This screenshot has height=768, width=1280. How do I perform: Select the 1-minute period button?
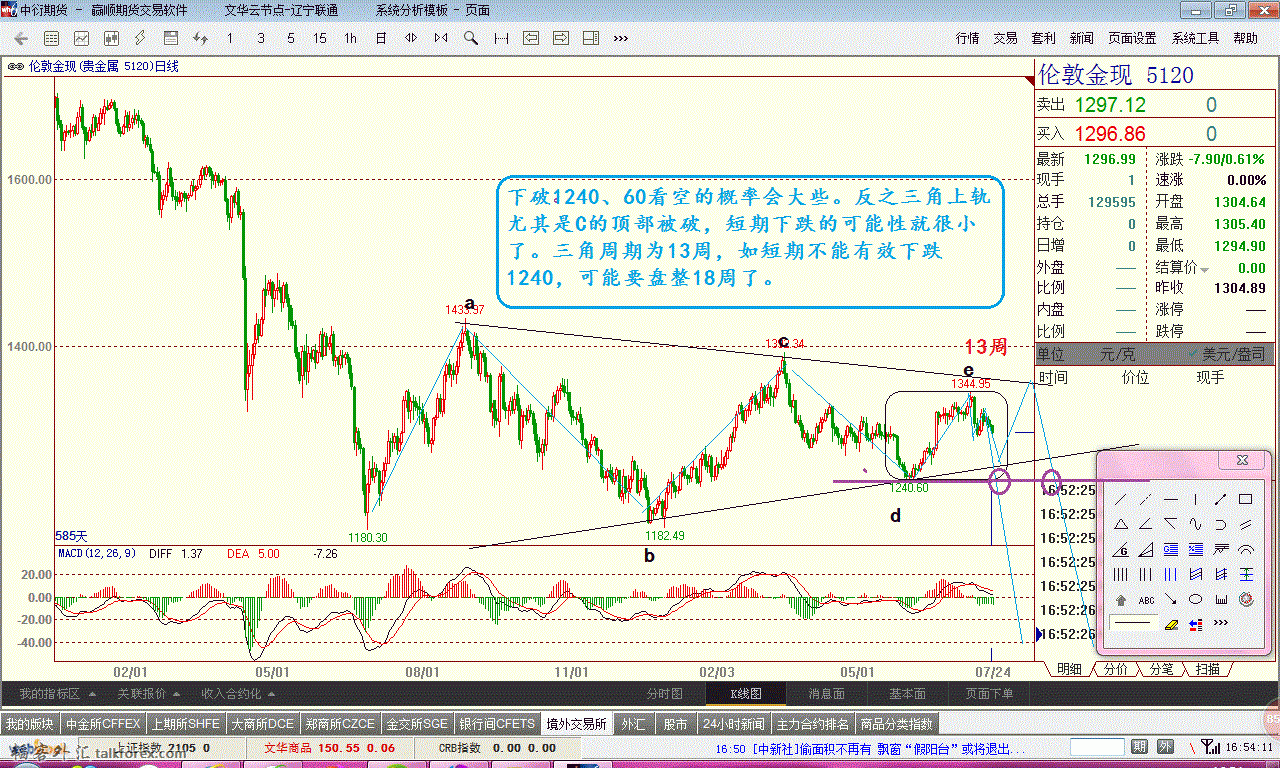coord(230,38)
